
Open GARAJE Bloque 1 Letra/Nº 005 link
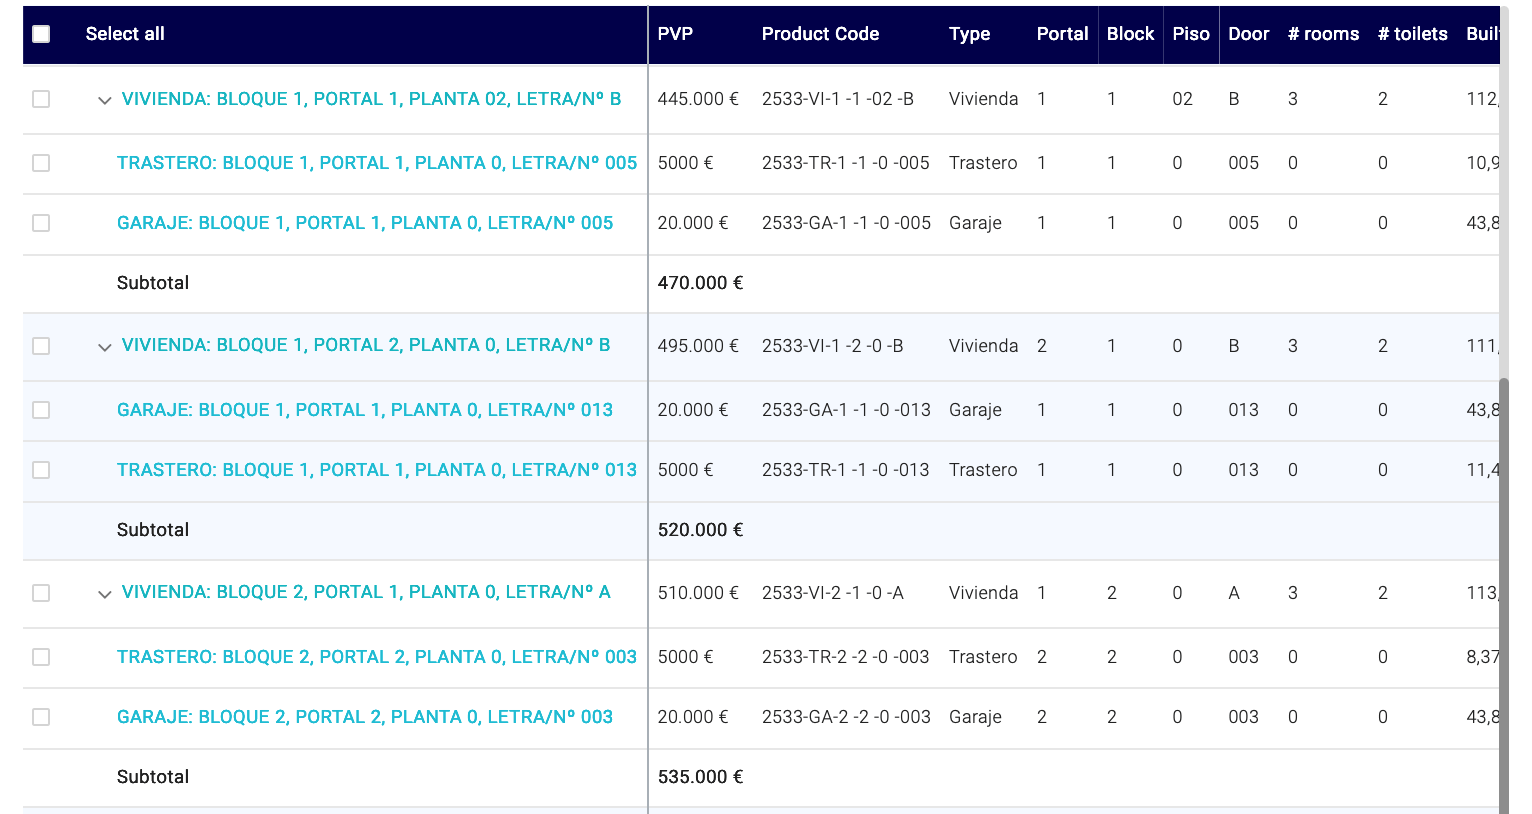point(365,223)
